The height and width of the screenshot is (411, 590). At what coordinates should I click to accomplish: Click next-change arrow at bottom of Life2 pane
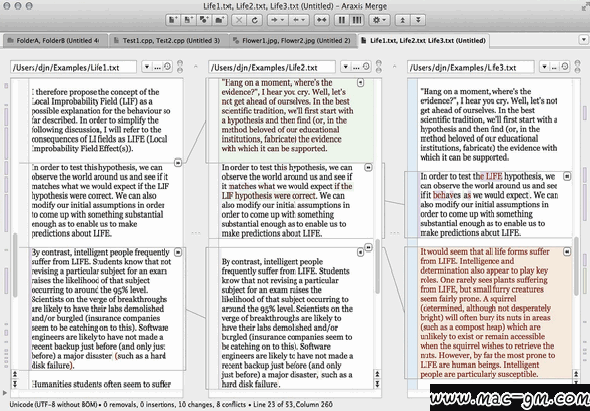coord(377,384)
